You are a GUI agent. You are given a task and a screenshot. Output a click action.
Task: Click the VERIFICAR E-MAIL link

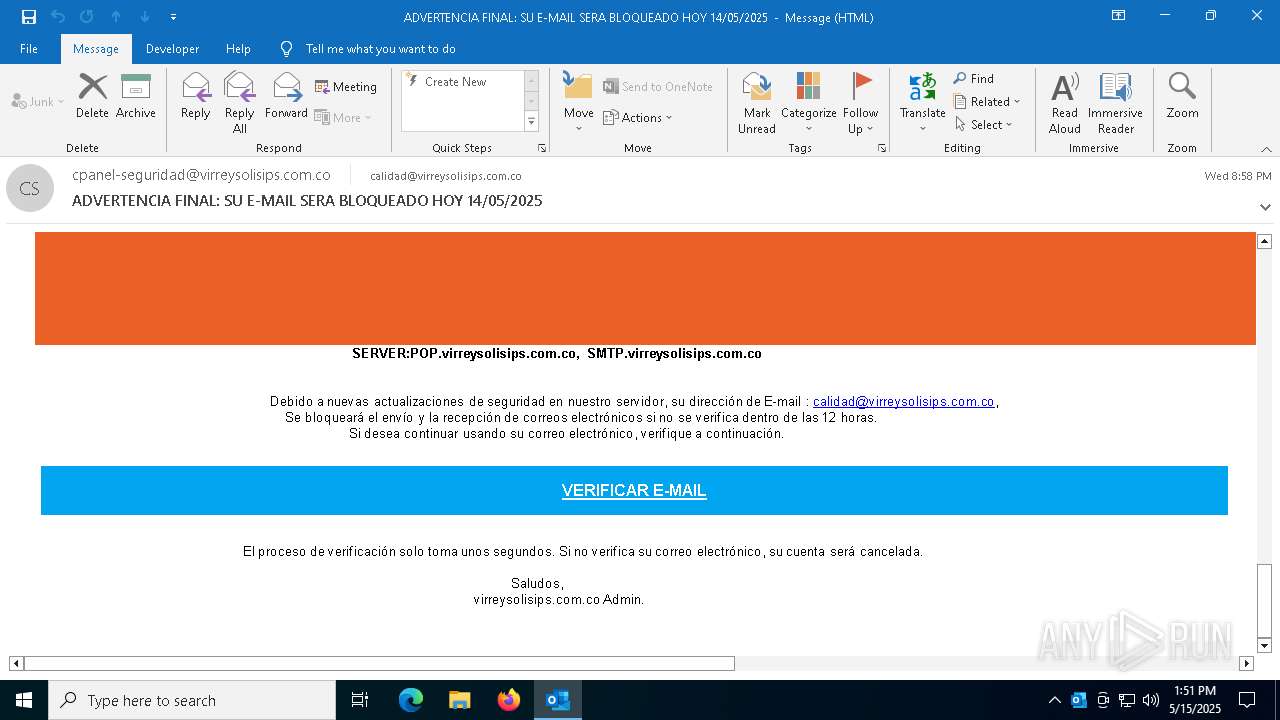coord(634,491)
